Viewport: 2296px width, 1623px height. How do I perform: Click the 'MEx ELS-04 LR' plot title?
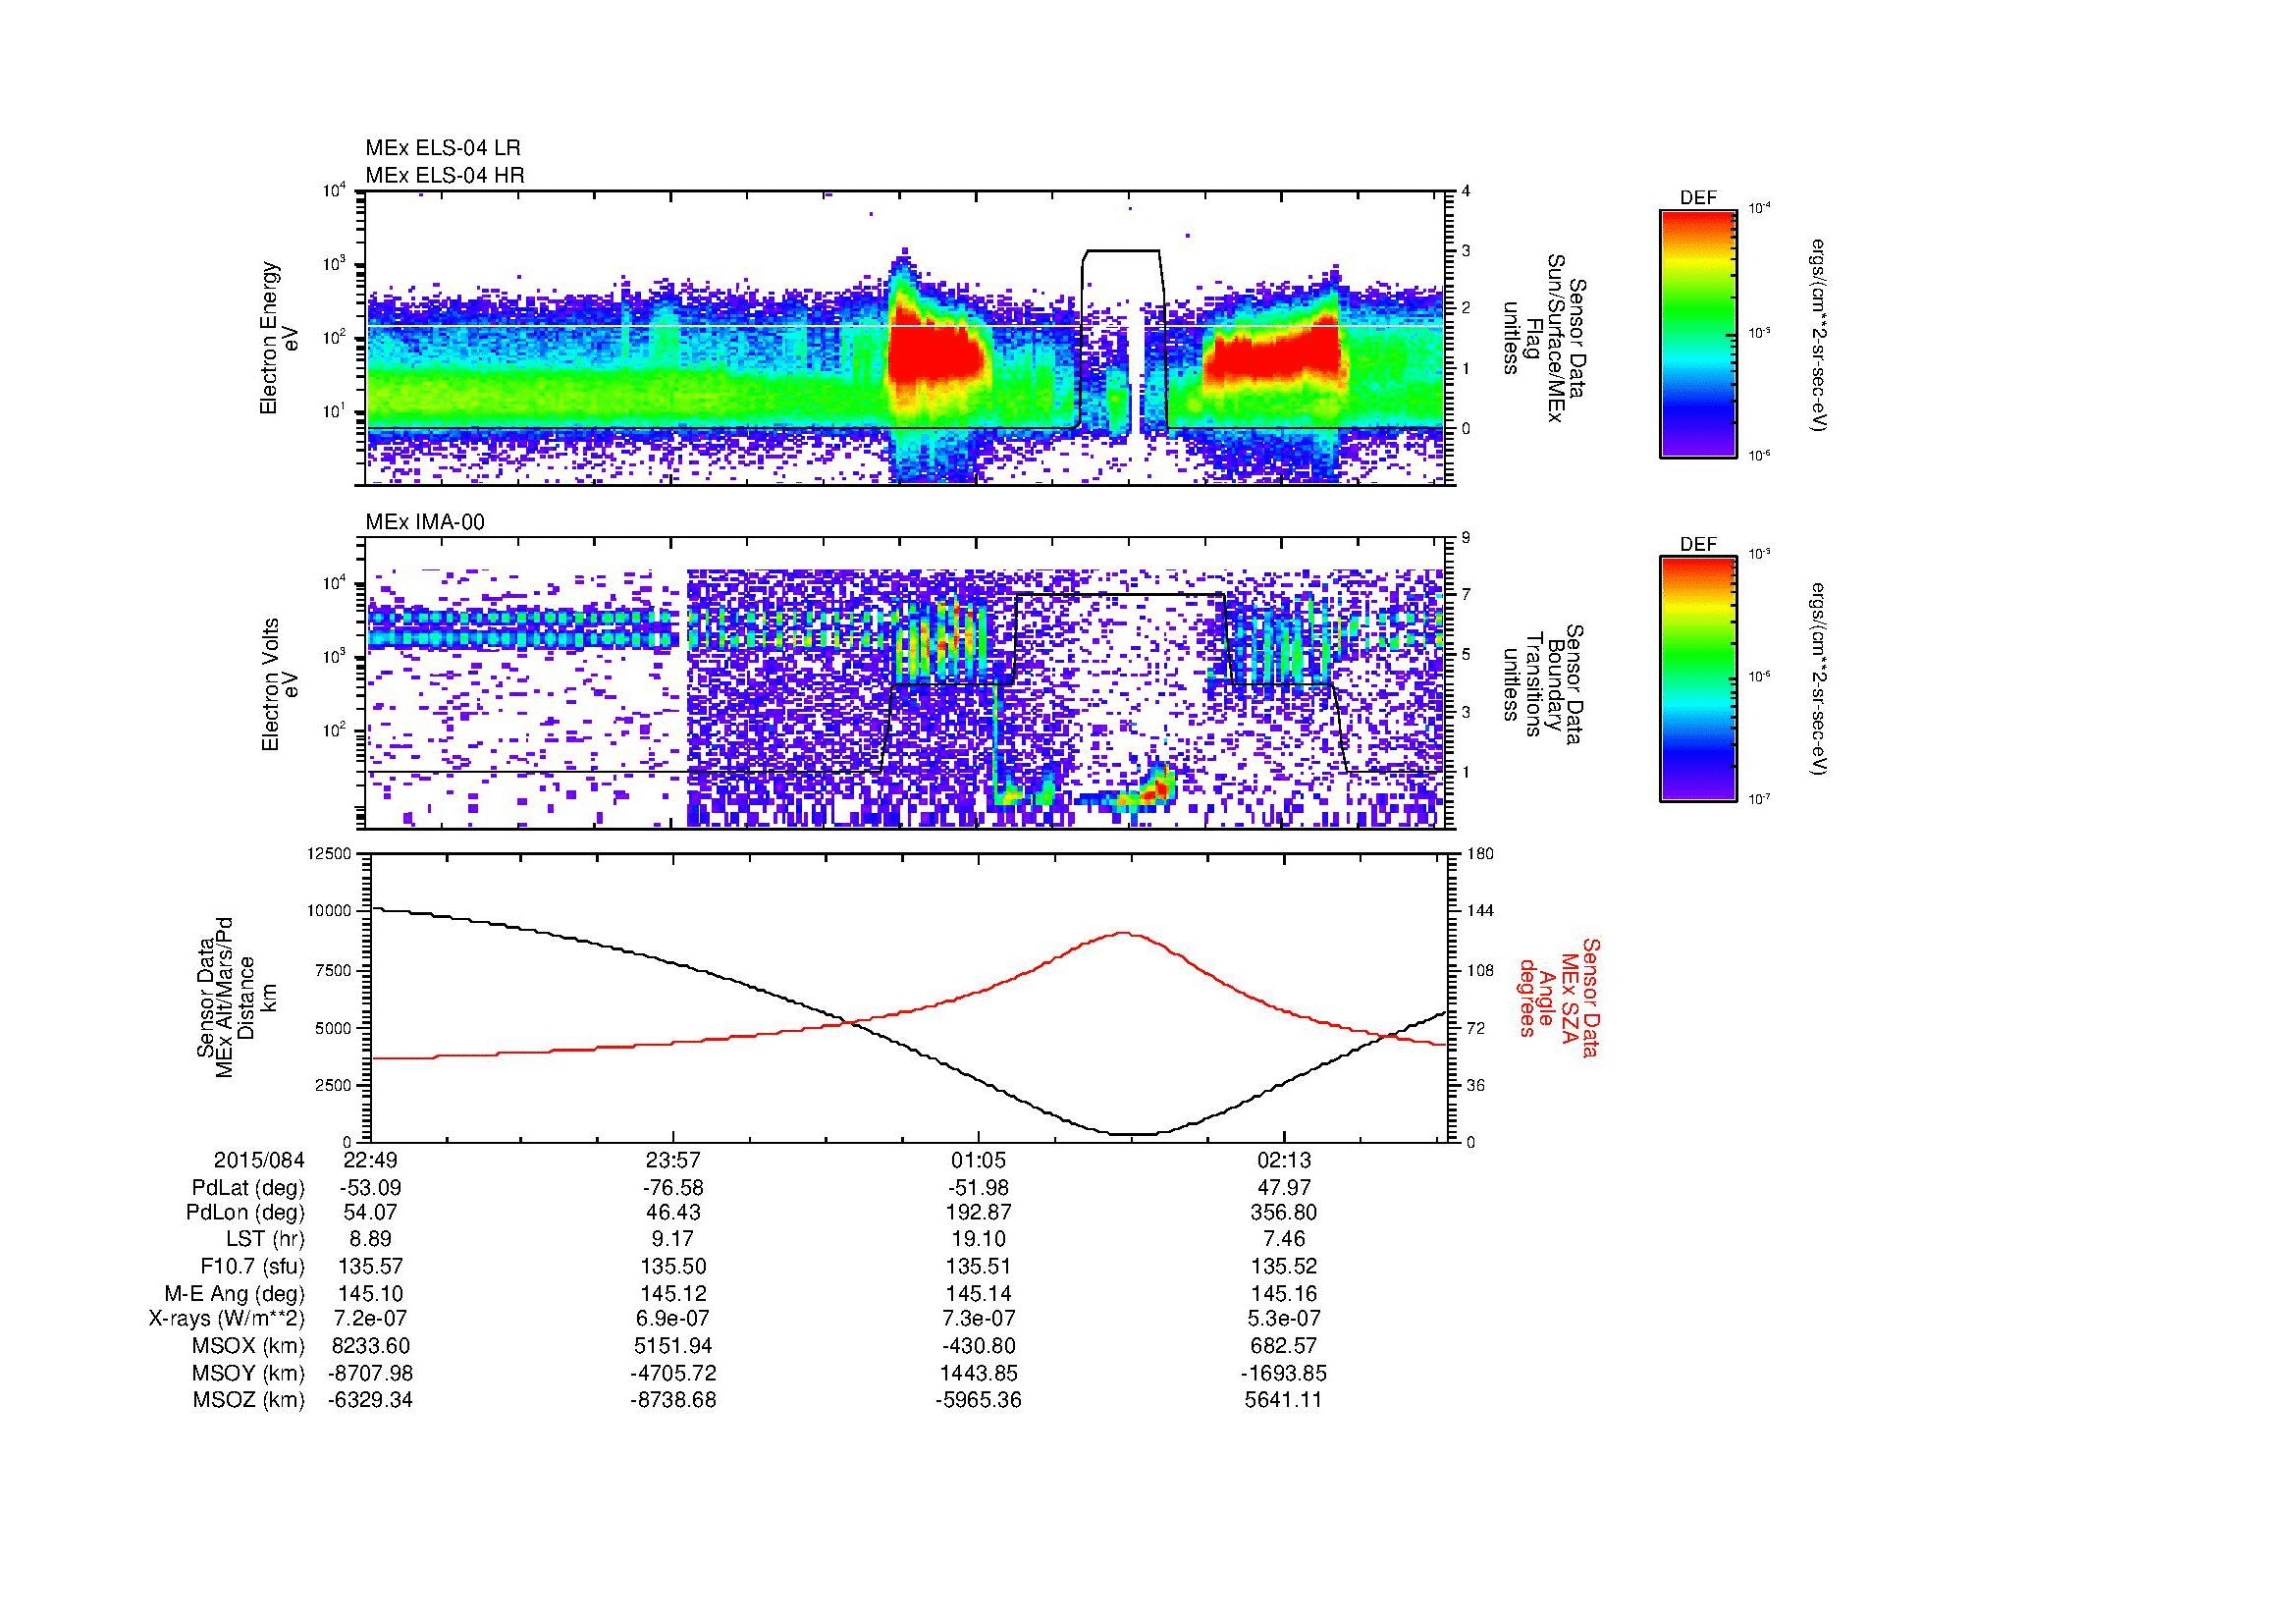[443, 148]
